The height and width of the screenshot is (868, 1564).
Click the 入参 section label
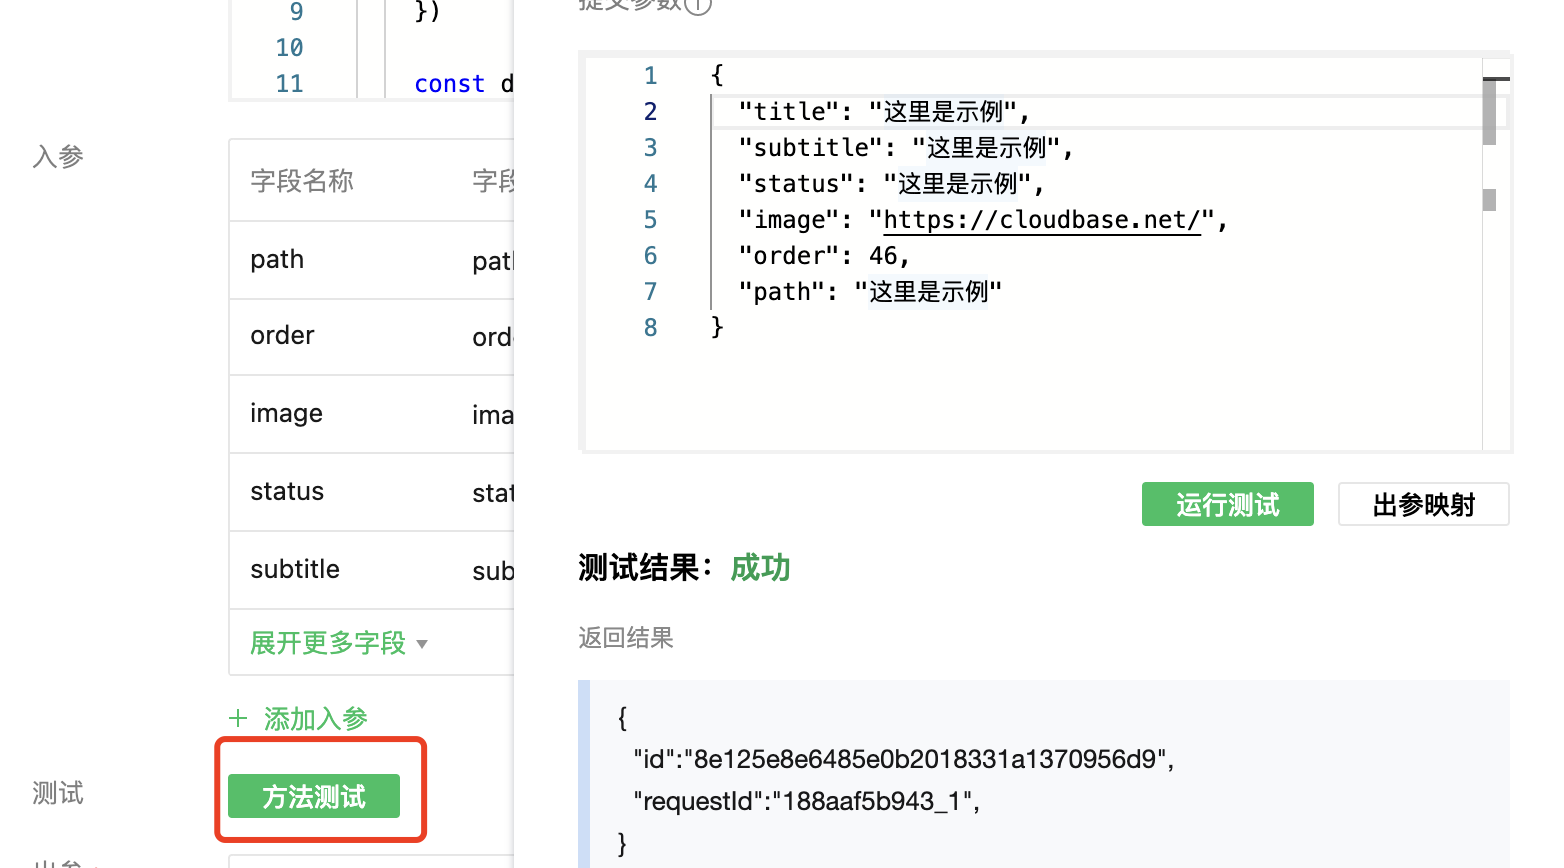[58, 156]
